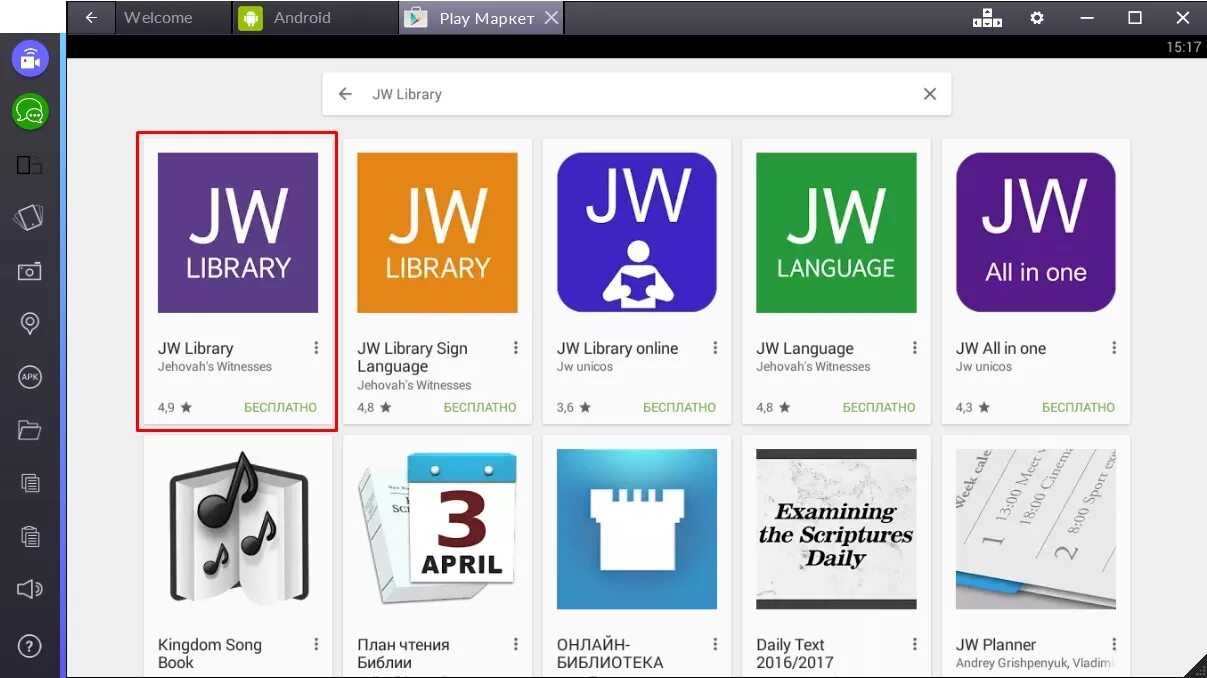
Task: Adjust sound using the sidebar speaker icon
Action: (29, 589)
